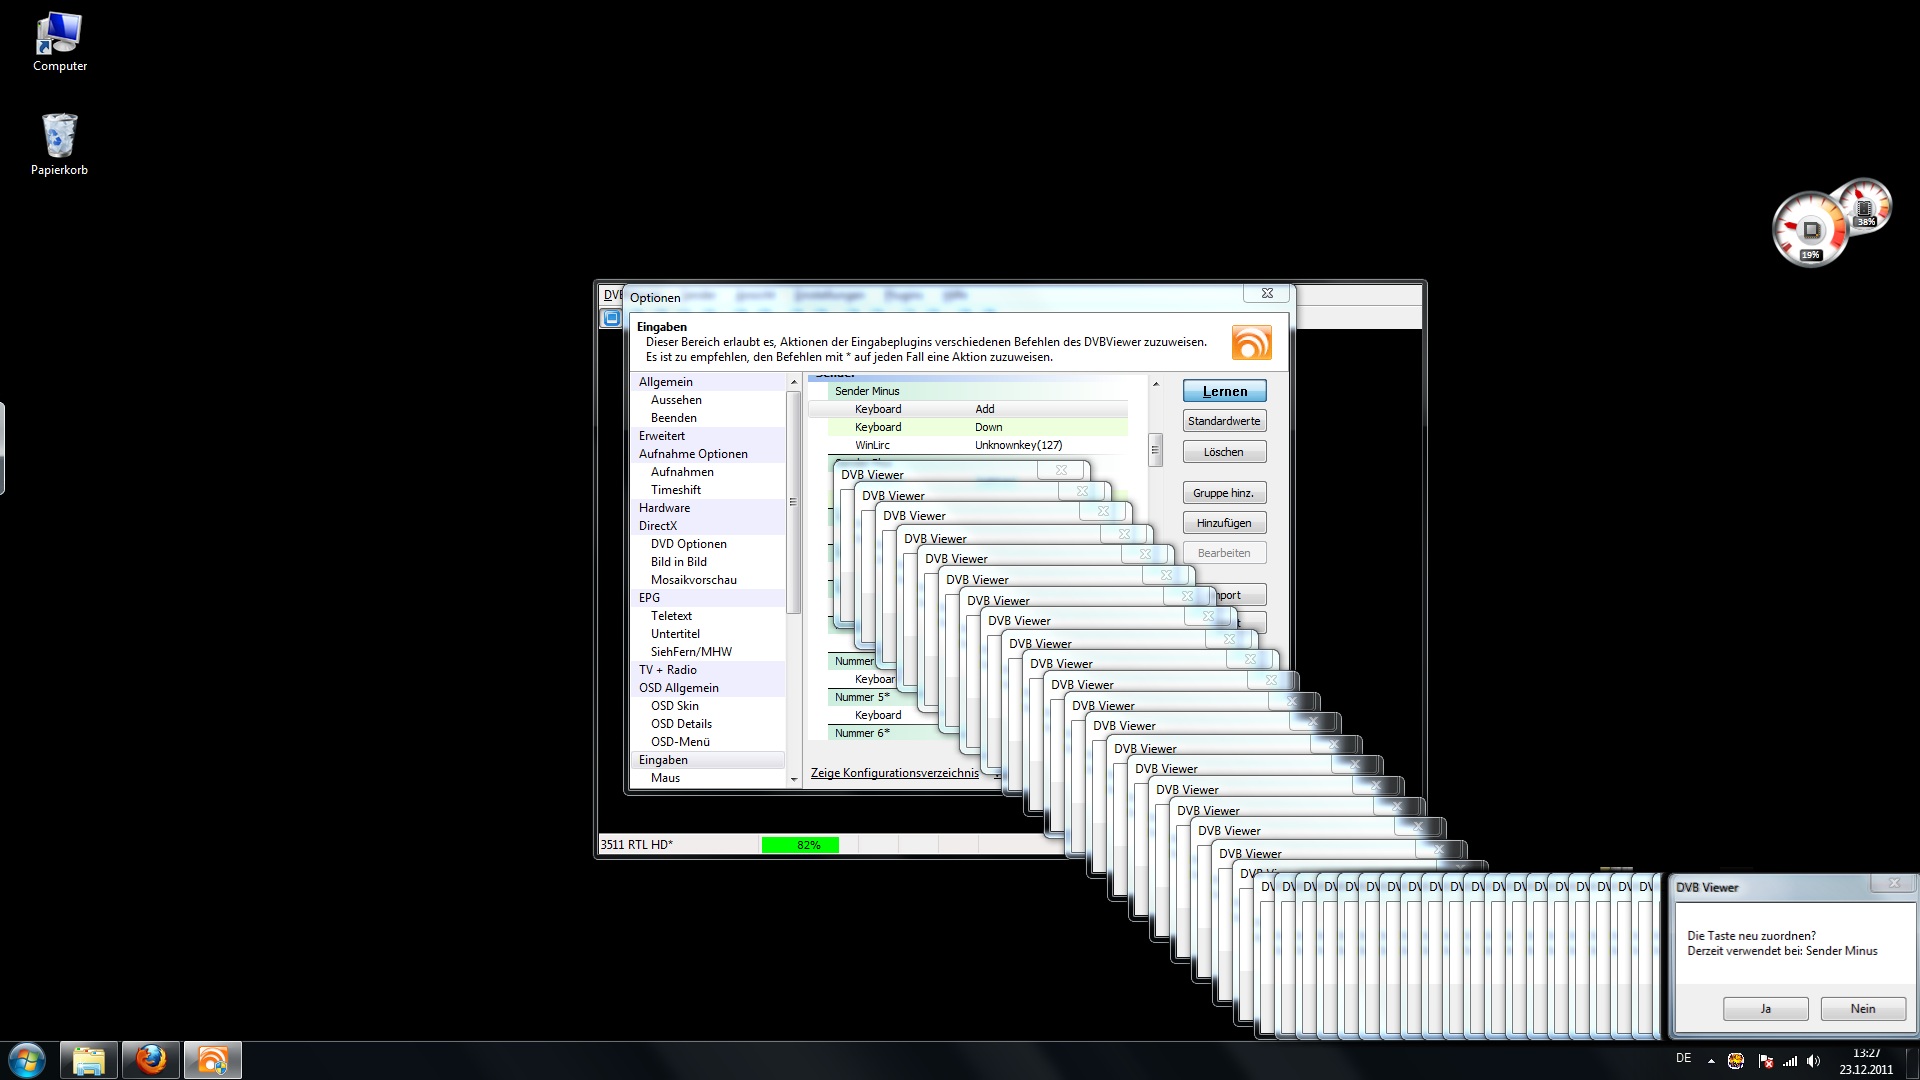Open Zeige Konfigurationsverzeichnis link
1920x1080 pixels.
coord(894,773)
